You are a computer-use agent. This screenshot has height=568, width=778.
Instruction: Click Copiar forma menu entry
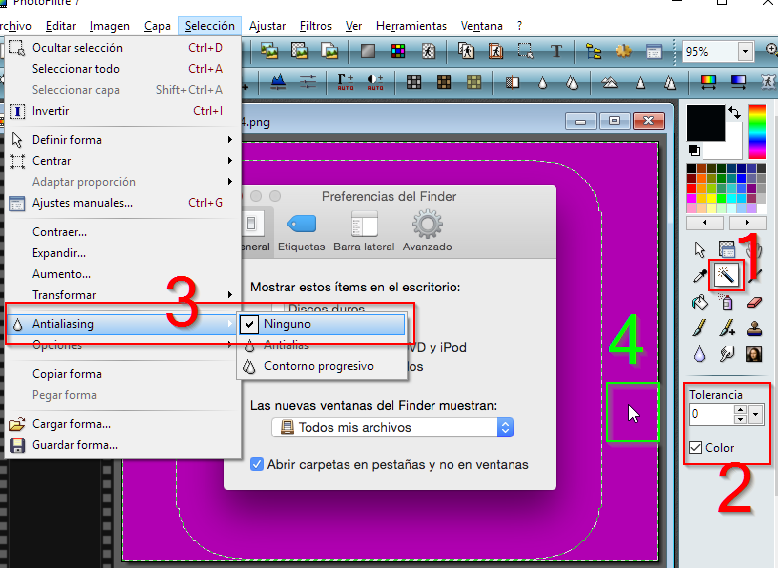123,374
